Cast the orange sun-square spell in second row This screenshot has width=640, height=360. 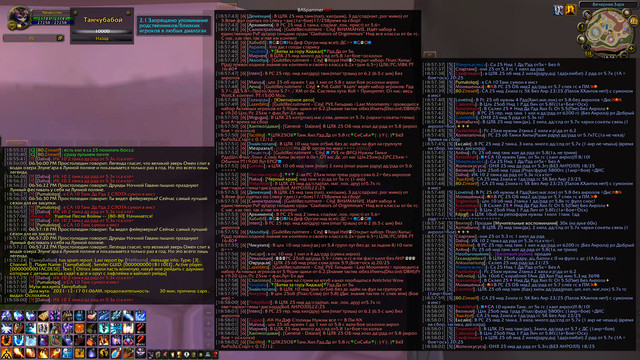click(80, 328)
